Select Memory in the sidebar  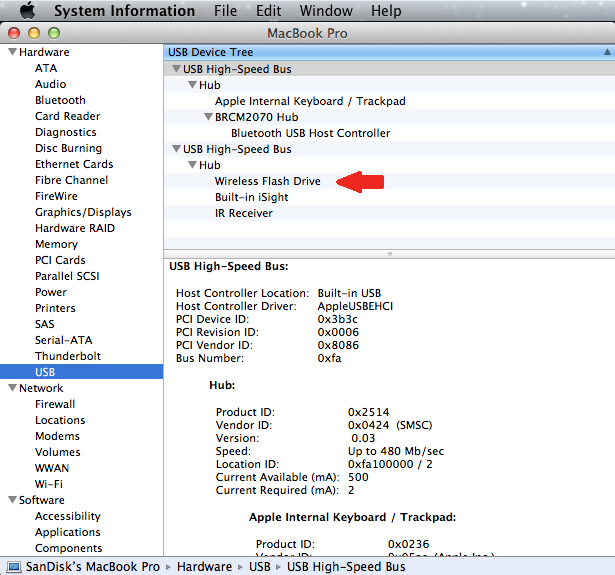56,244
